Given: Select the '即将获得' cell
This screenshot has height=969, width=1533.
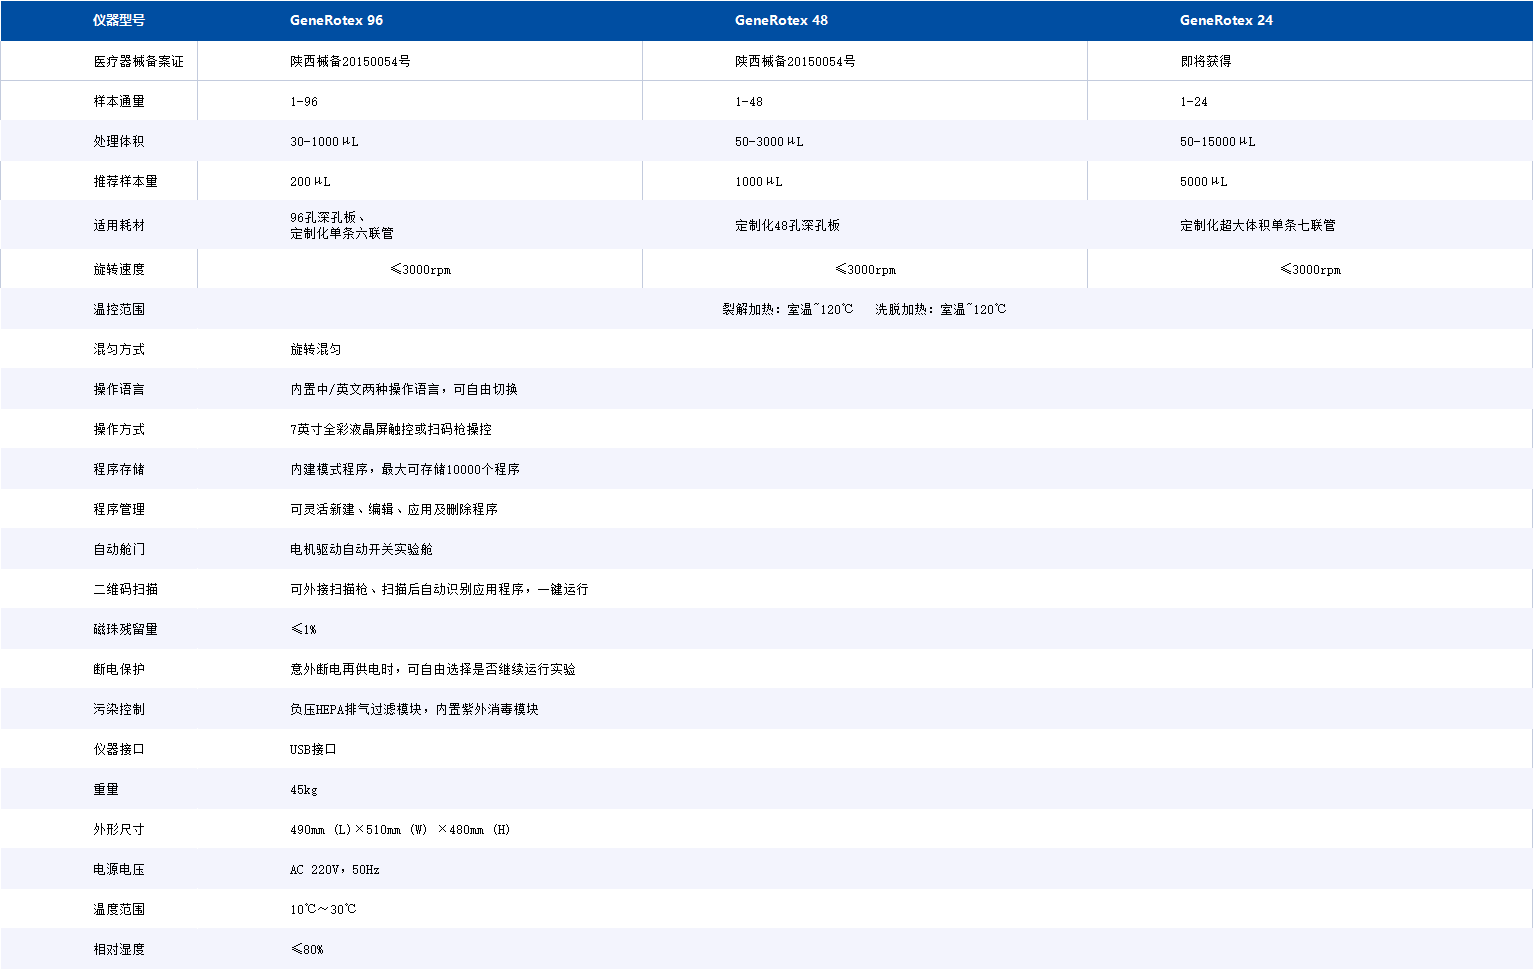Looking at the screenshot, I should (x=1206, y=61).
